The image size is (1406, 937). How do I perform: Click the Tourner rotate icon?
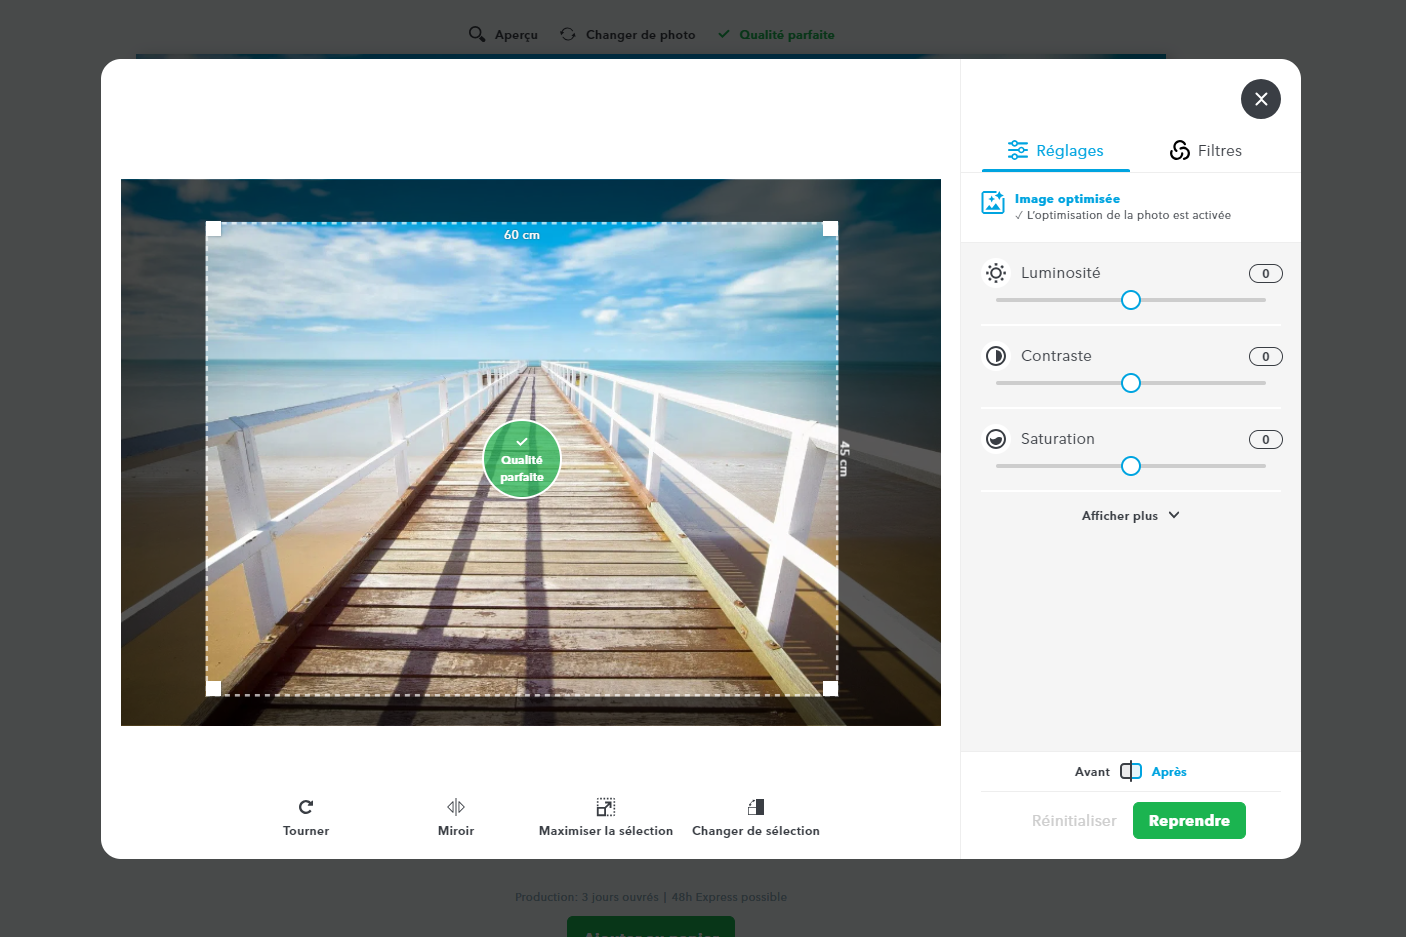306,807
